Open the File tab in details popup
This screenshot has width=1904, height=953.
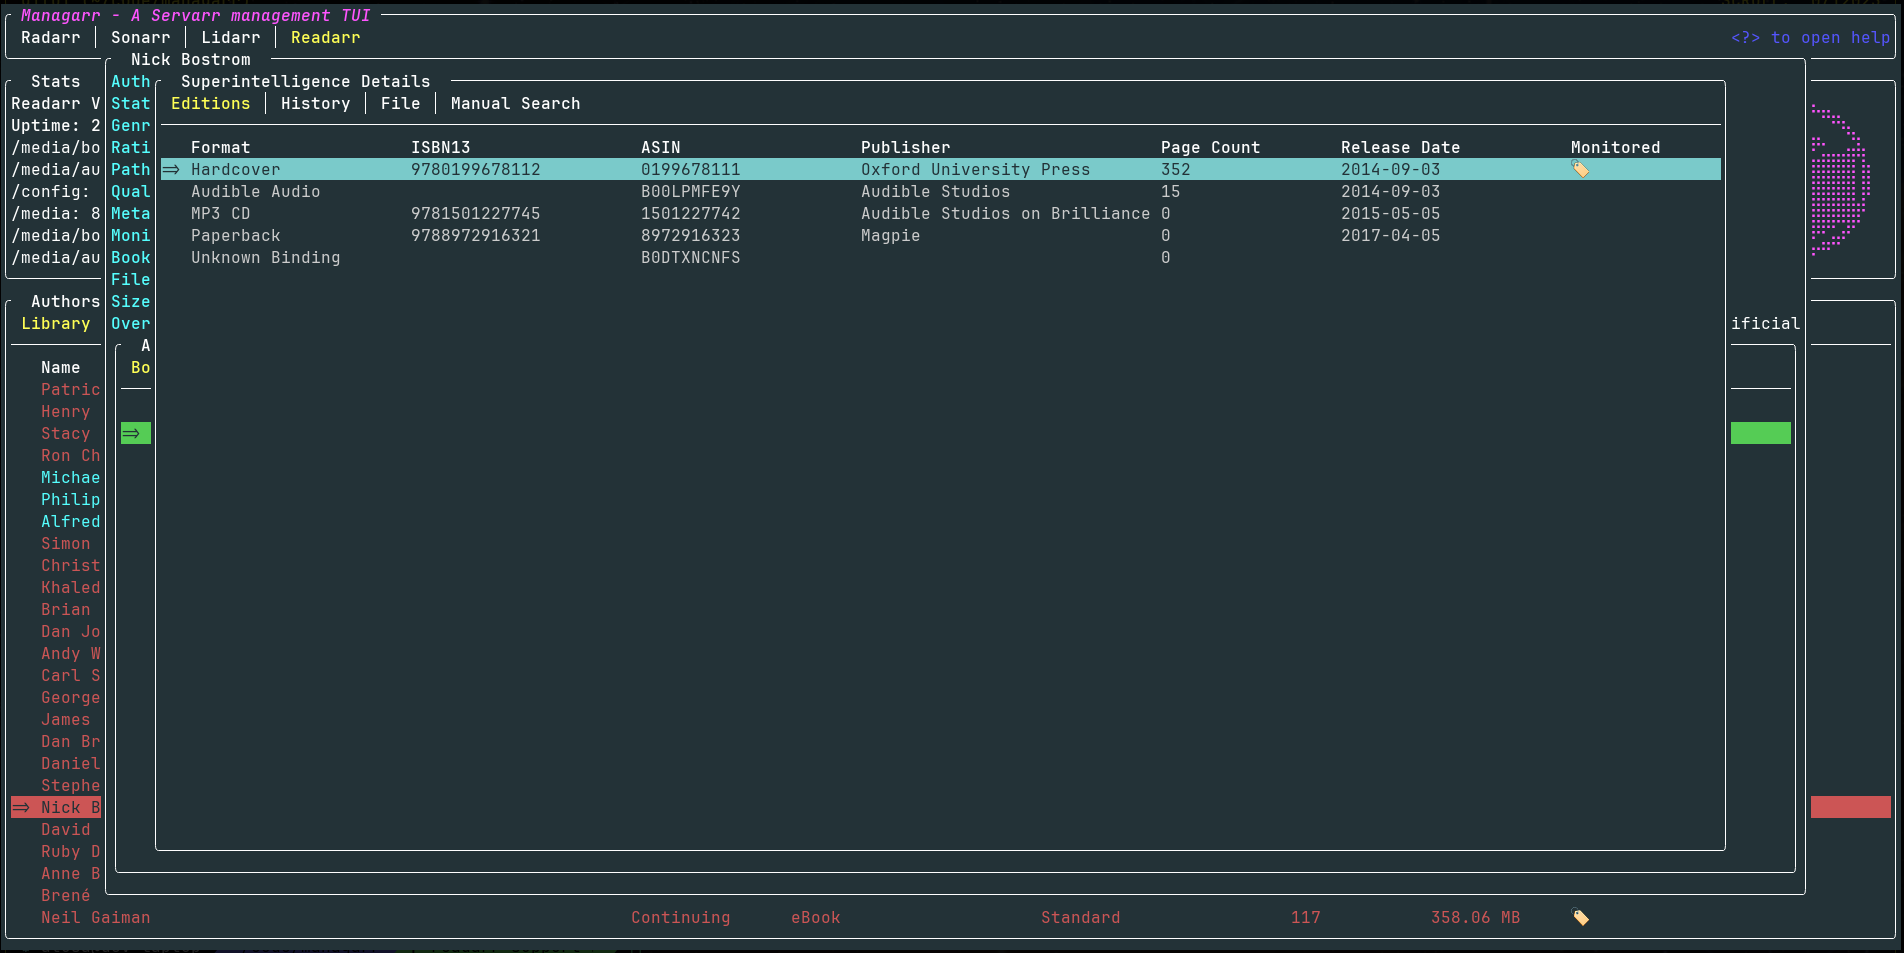click(x=400, y=103)
